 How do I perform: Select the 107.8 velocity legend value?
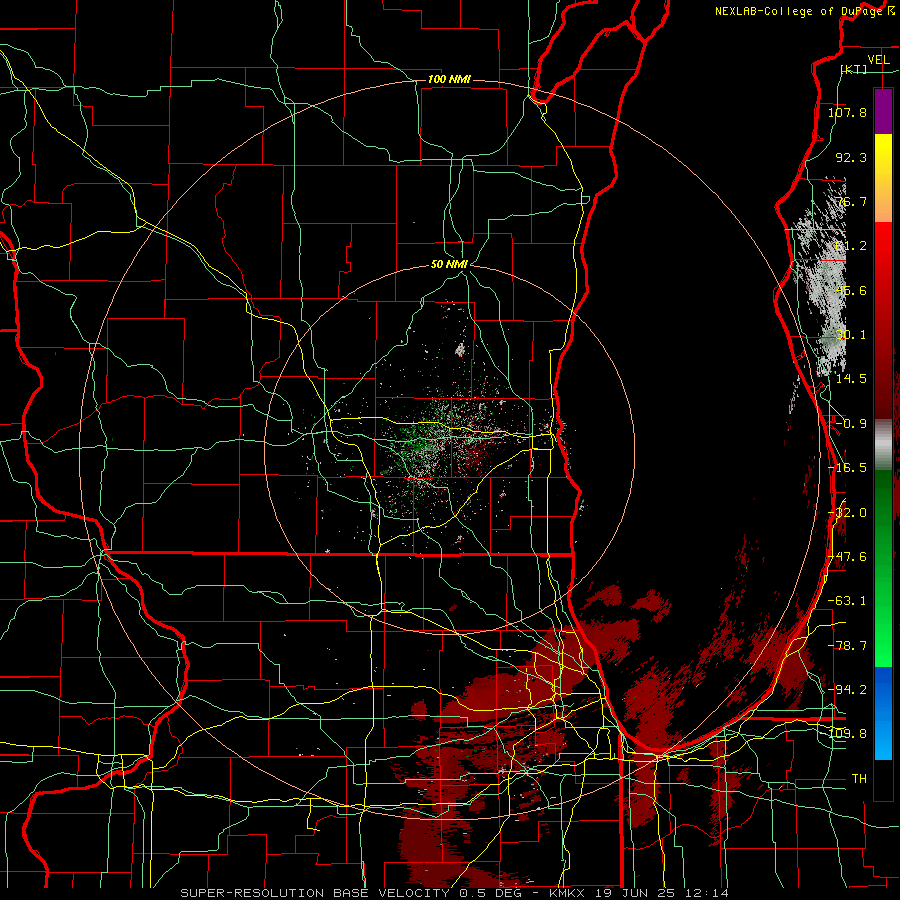click(x=847, y=112)
